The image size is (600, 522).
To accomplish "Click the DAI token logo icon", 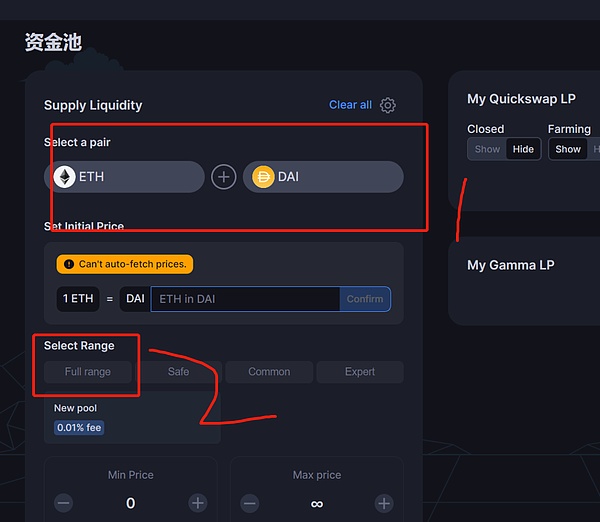I will click(x=263, y=177).
